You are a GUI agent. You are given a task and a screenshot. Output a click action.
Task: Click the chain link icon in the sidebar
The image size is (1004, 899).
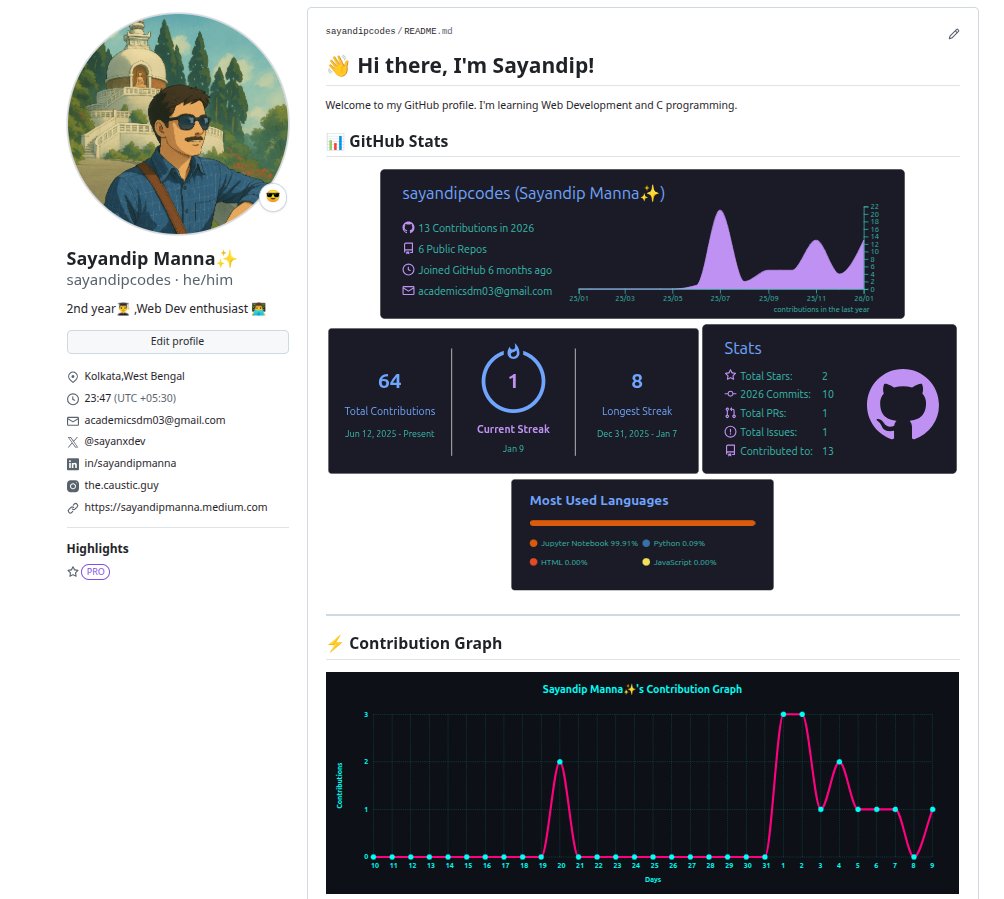(73, 508)
